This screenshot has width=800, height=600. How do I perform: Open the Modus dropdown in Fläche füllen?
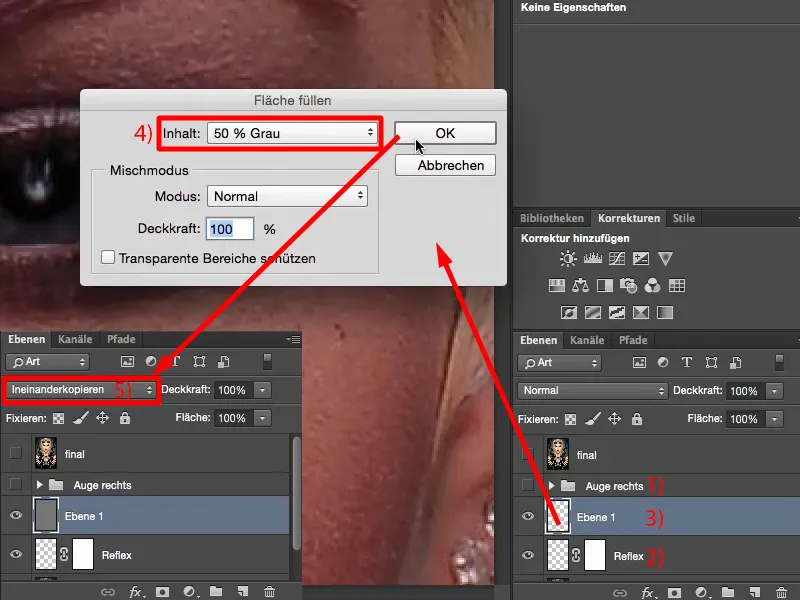[287, 196]
